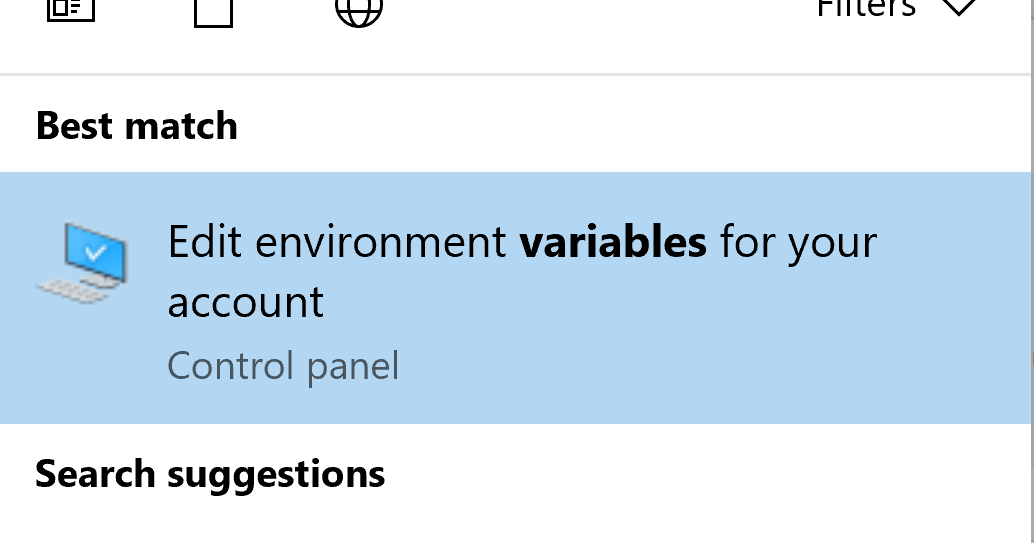Select the Apps filter icon

click(x=70, y=10)
